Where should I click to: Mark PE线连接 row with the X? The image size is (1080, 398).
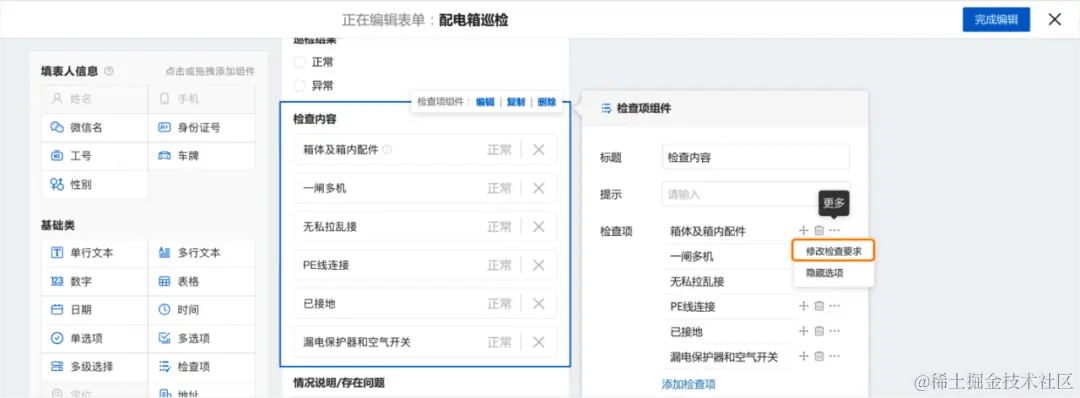(x=539, y=266)
